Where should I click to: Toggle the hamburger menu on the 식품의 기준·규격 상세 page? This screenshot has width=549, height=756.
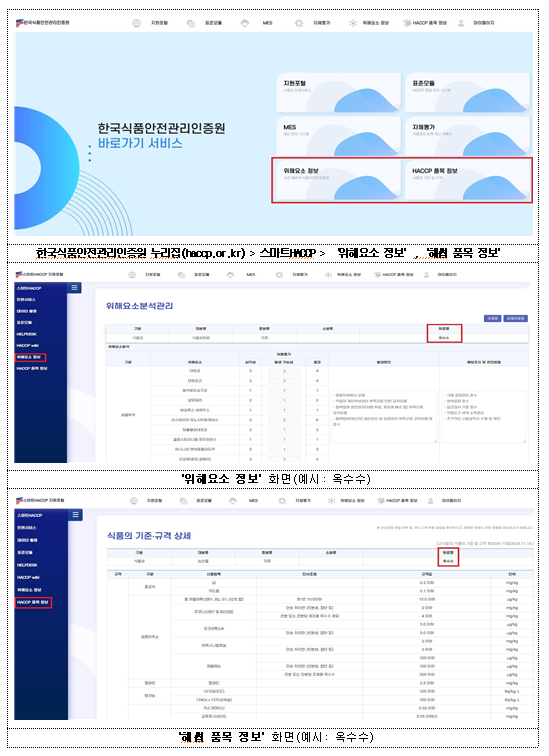[76, 515]
